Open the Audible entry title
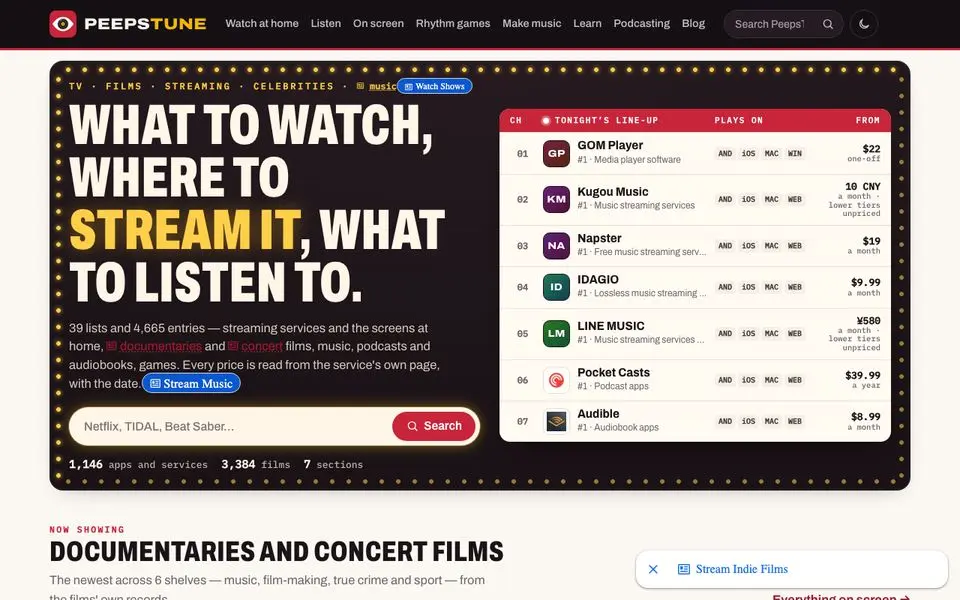 pyautogui.click(x=598, y=414)
